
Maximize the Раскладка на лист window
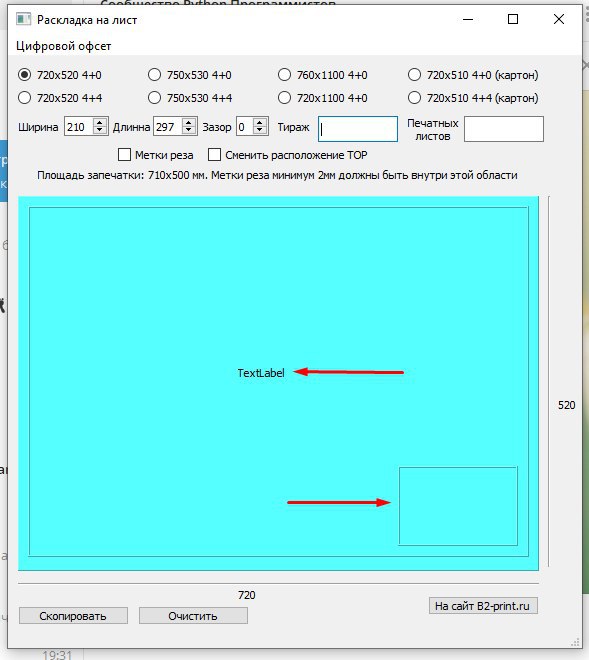pos(513,19)
